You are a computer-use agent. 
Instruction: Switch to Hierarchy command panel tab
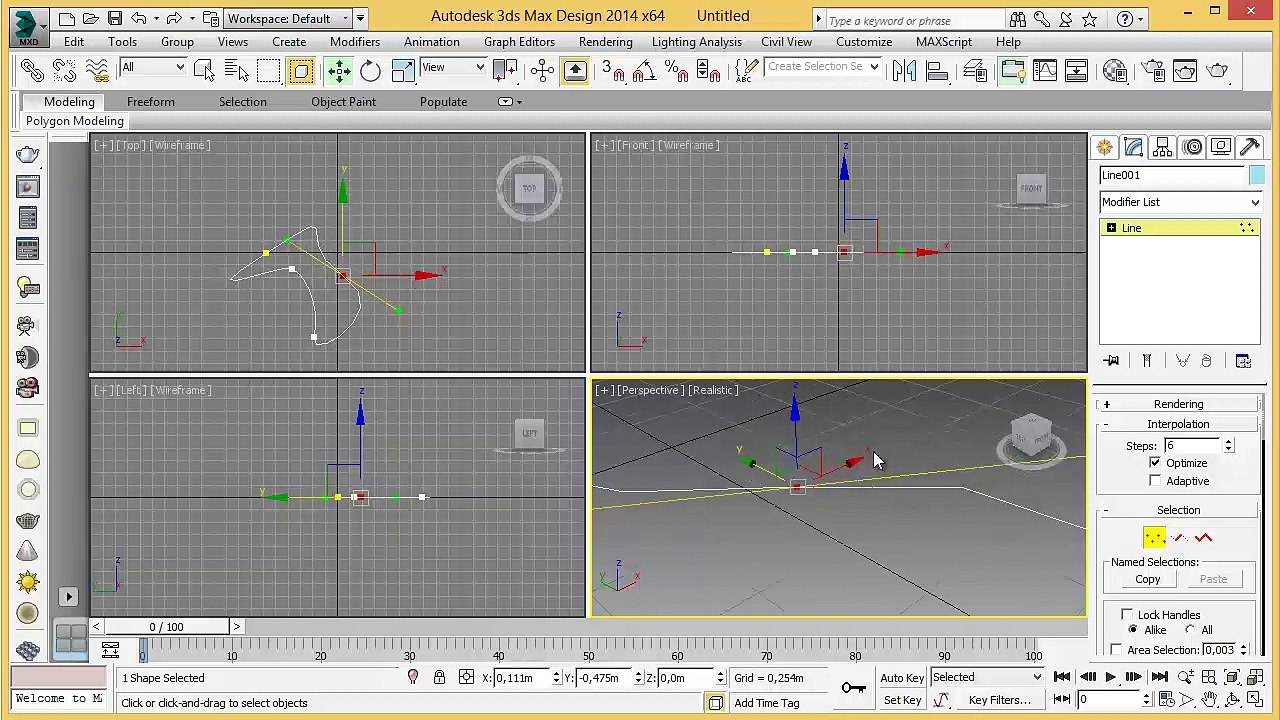pos(1162,147)
